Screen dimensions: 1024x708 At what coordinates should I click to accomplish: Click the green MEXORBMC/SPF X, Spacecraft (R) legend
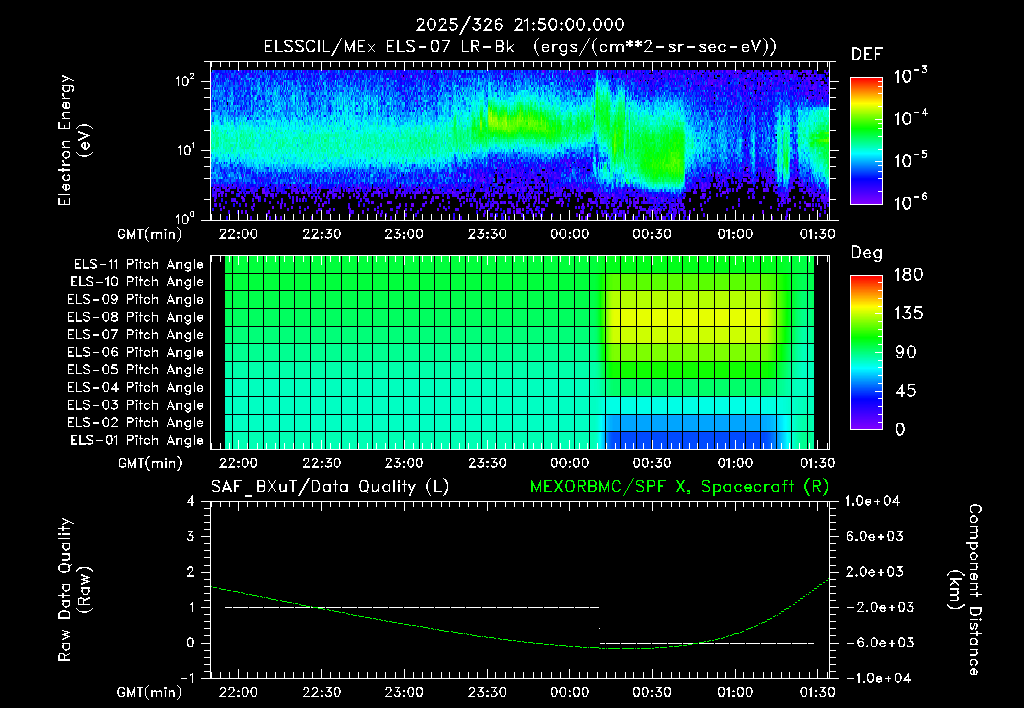pyautogui.click(x=679, y=487)
